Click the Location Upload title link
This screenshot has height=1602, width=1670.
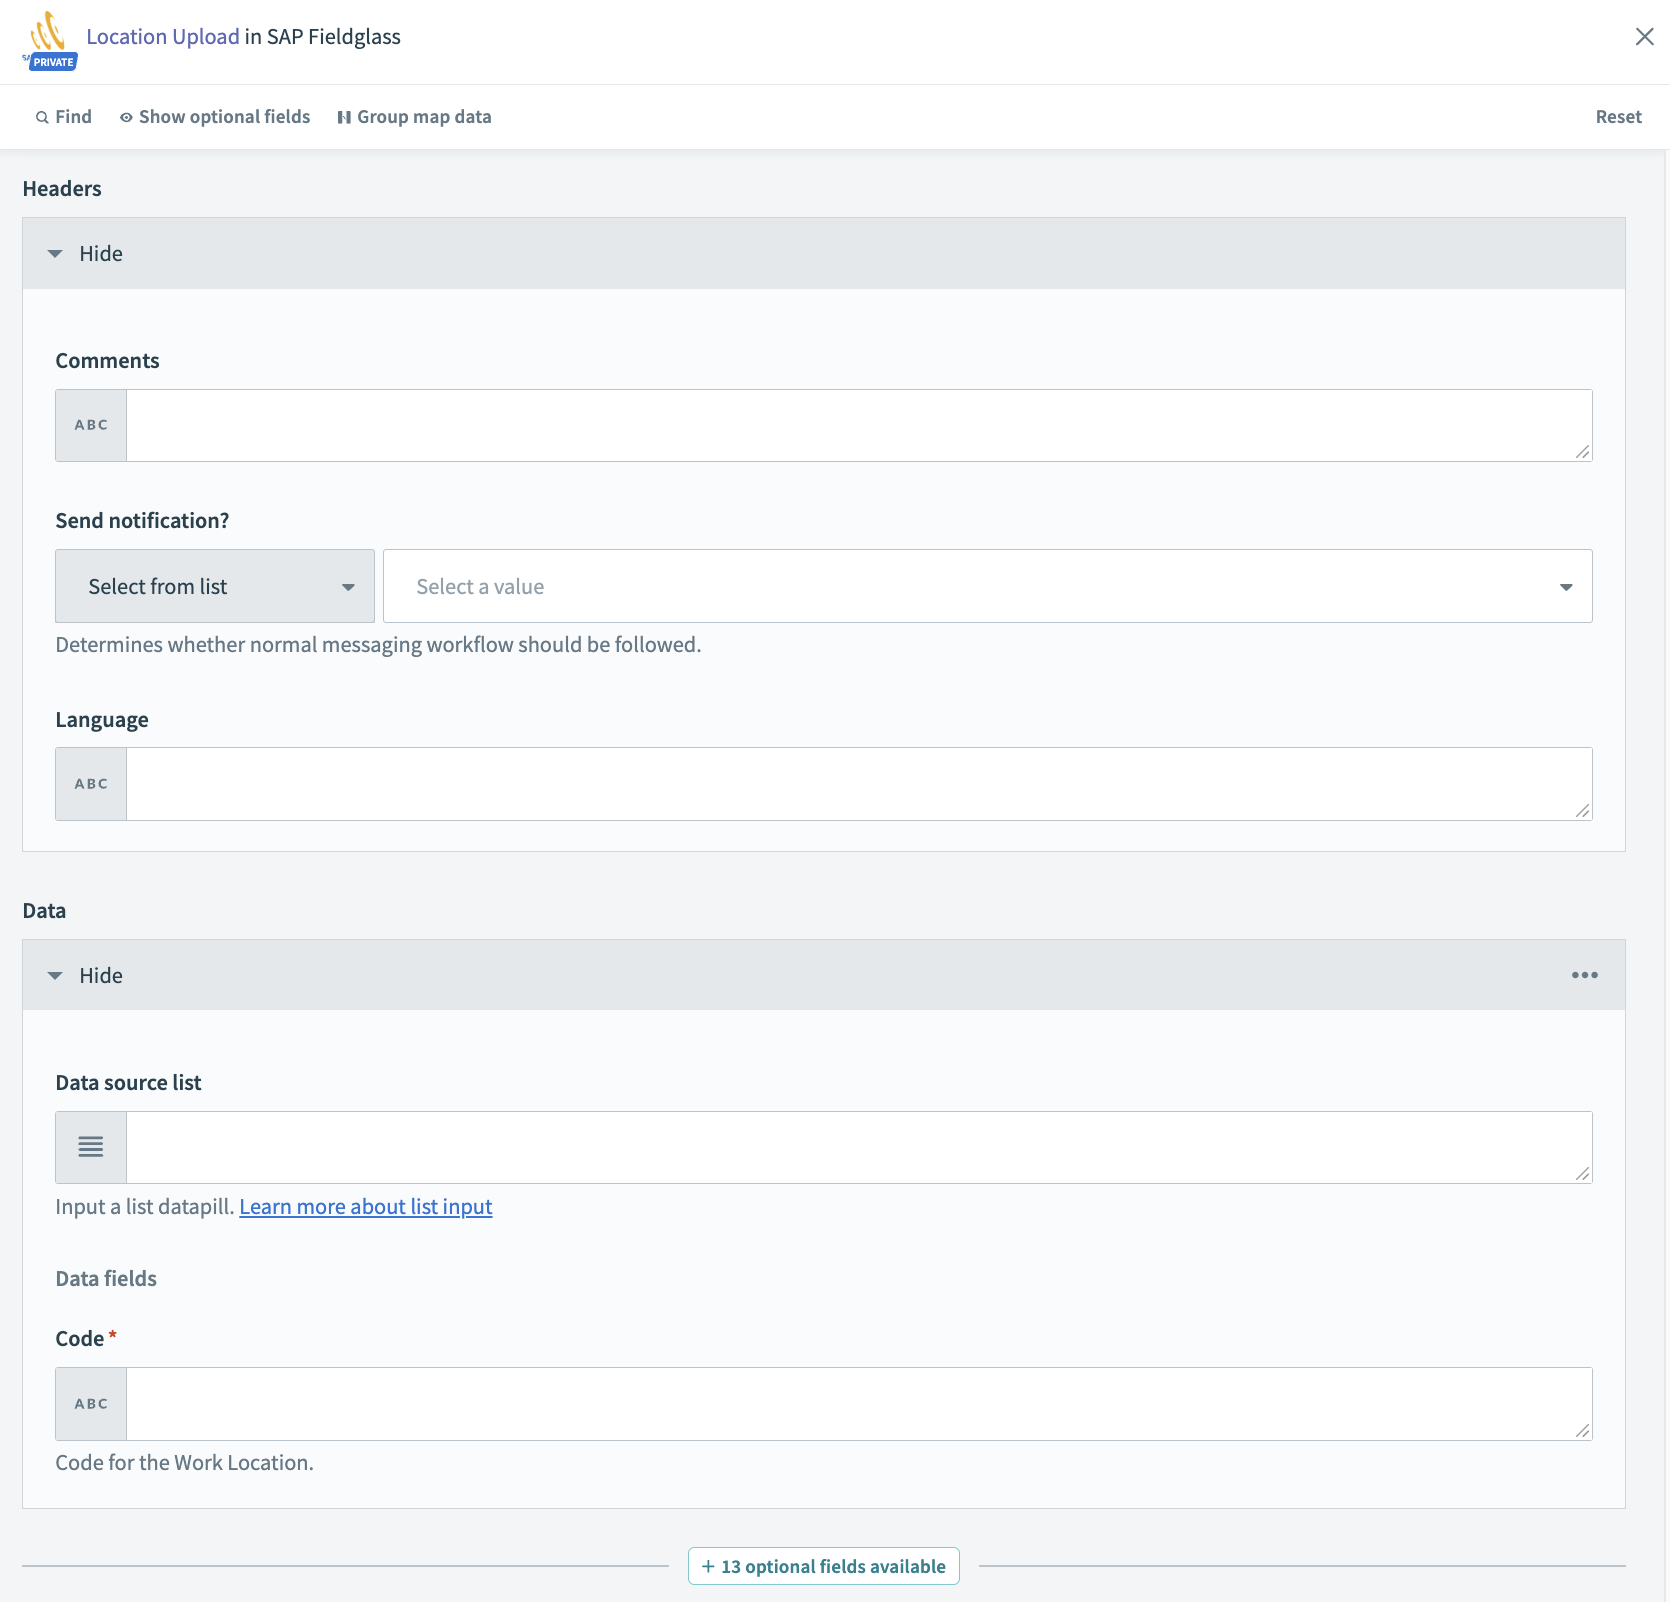[x=162, y=36]
